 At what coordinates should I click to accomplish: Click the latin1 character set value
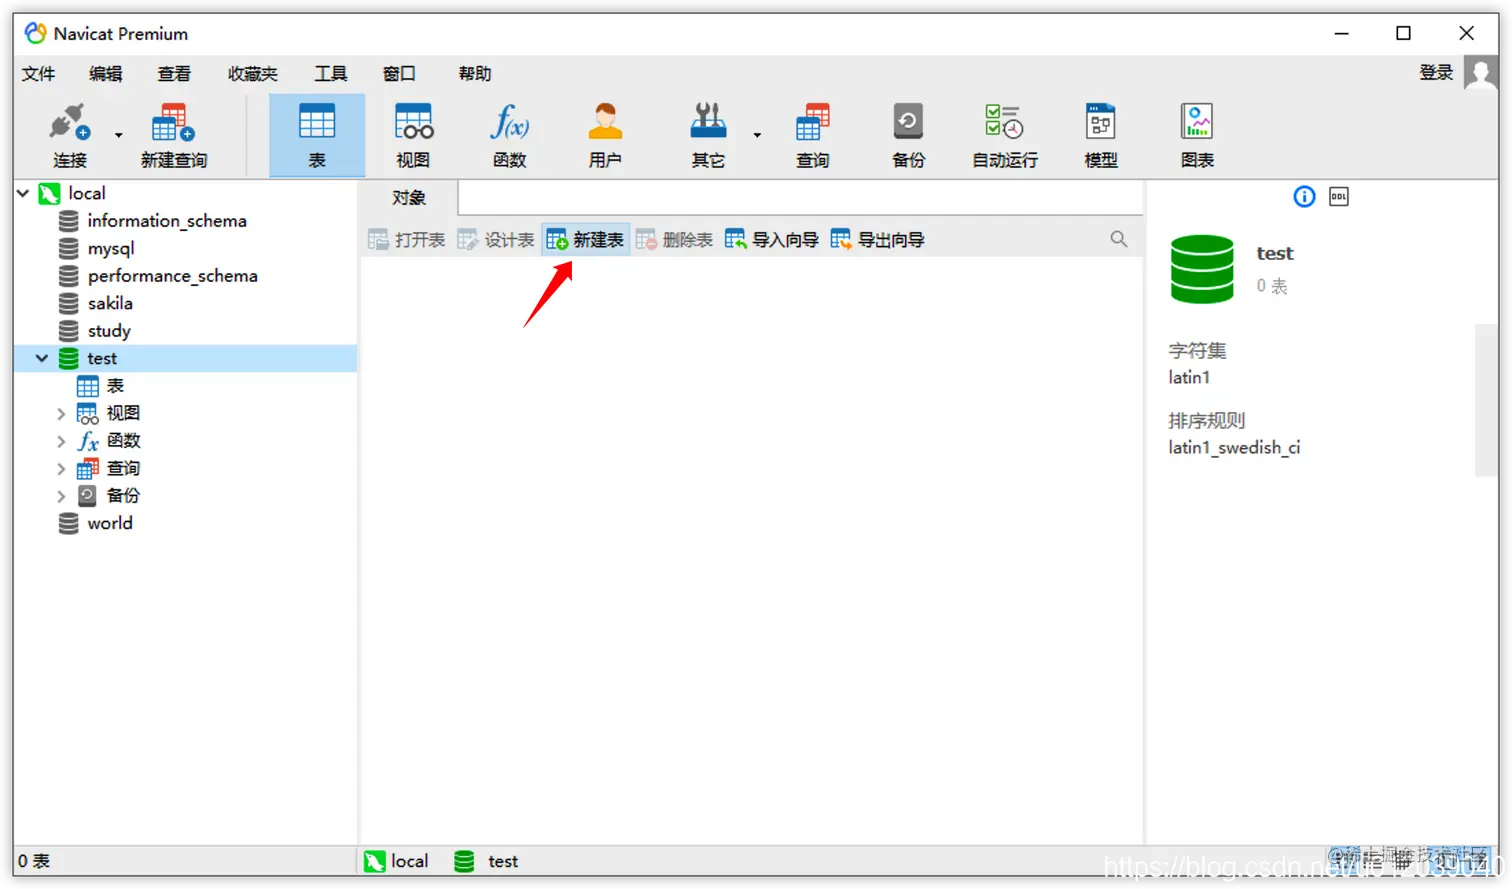pos(1189,377)
